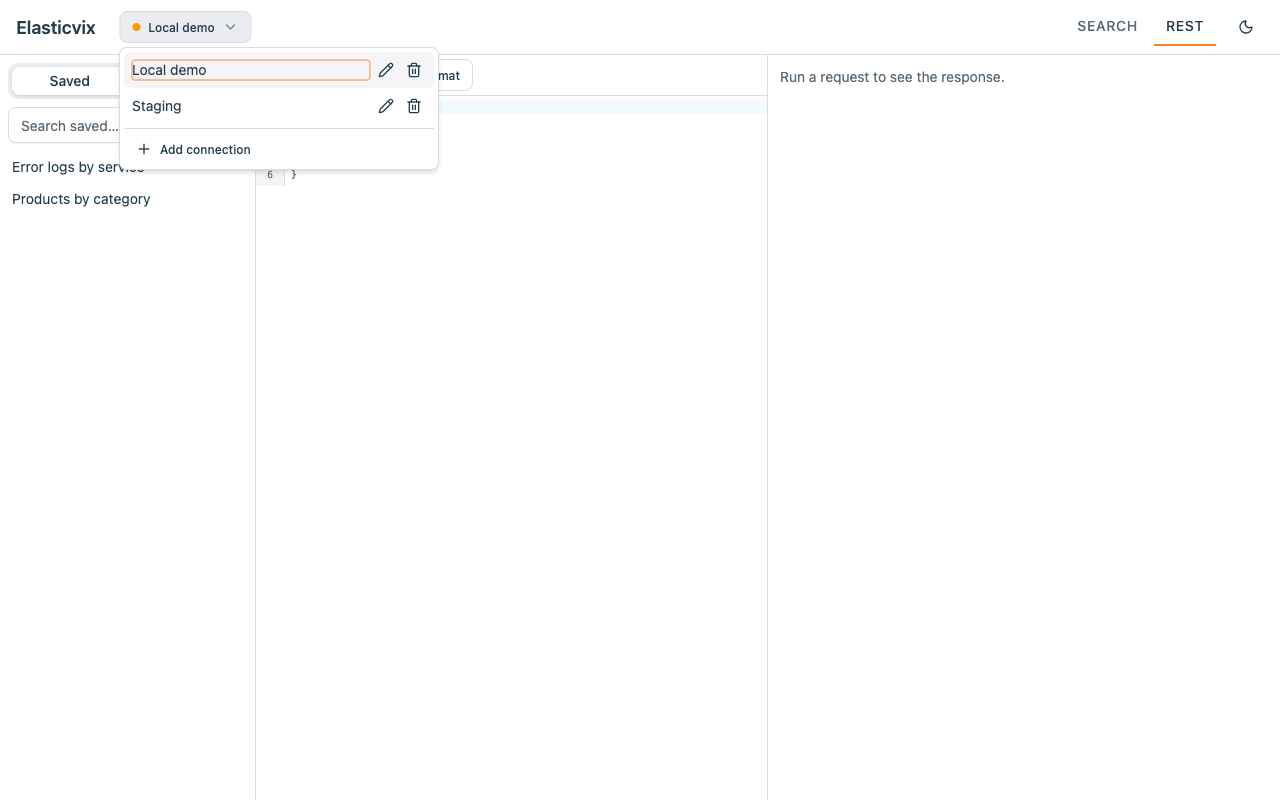Delete the Local demo connection
Image resolution: width=1280 pixels, height=800 pixels.
pos(414,70)
